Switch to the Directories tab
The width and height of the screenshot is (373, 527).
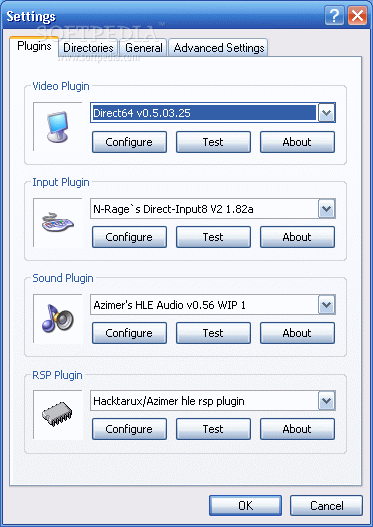(x=88, y=48)
